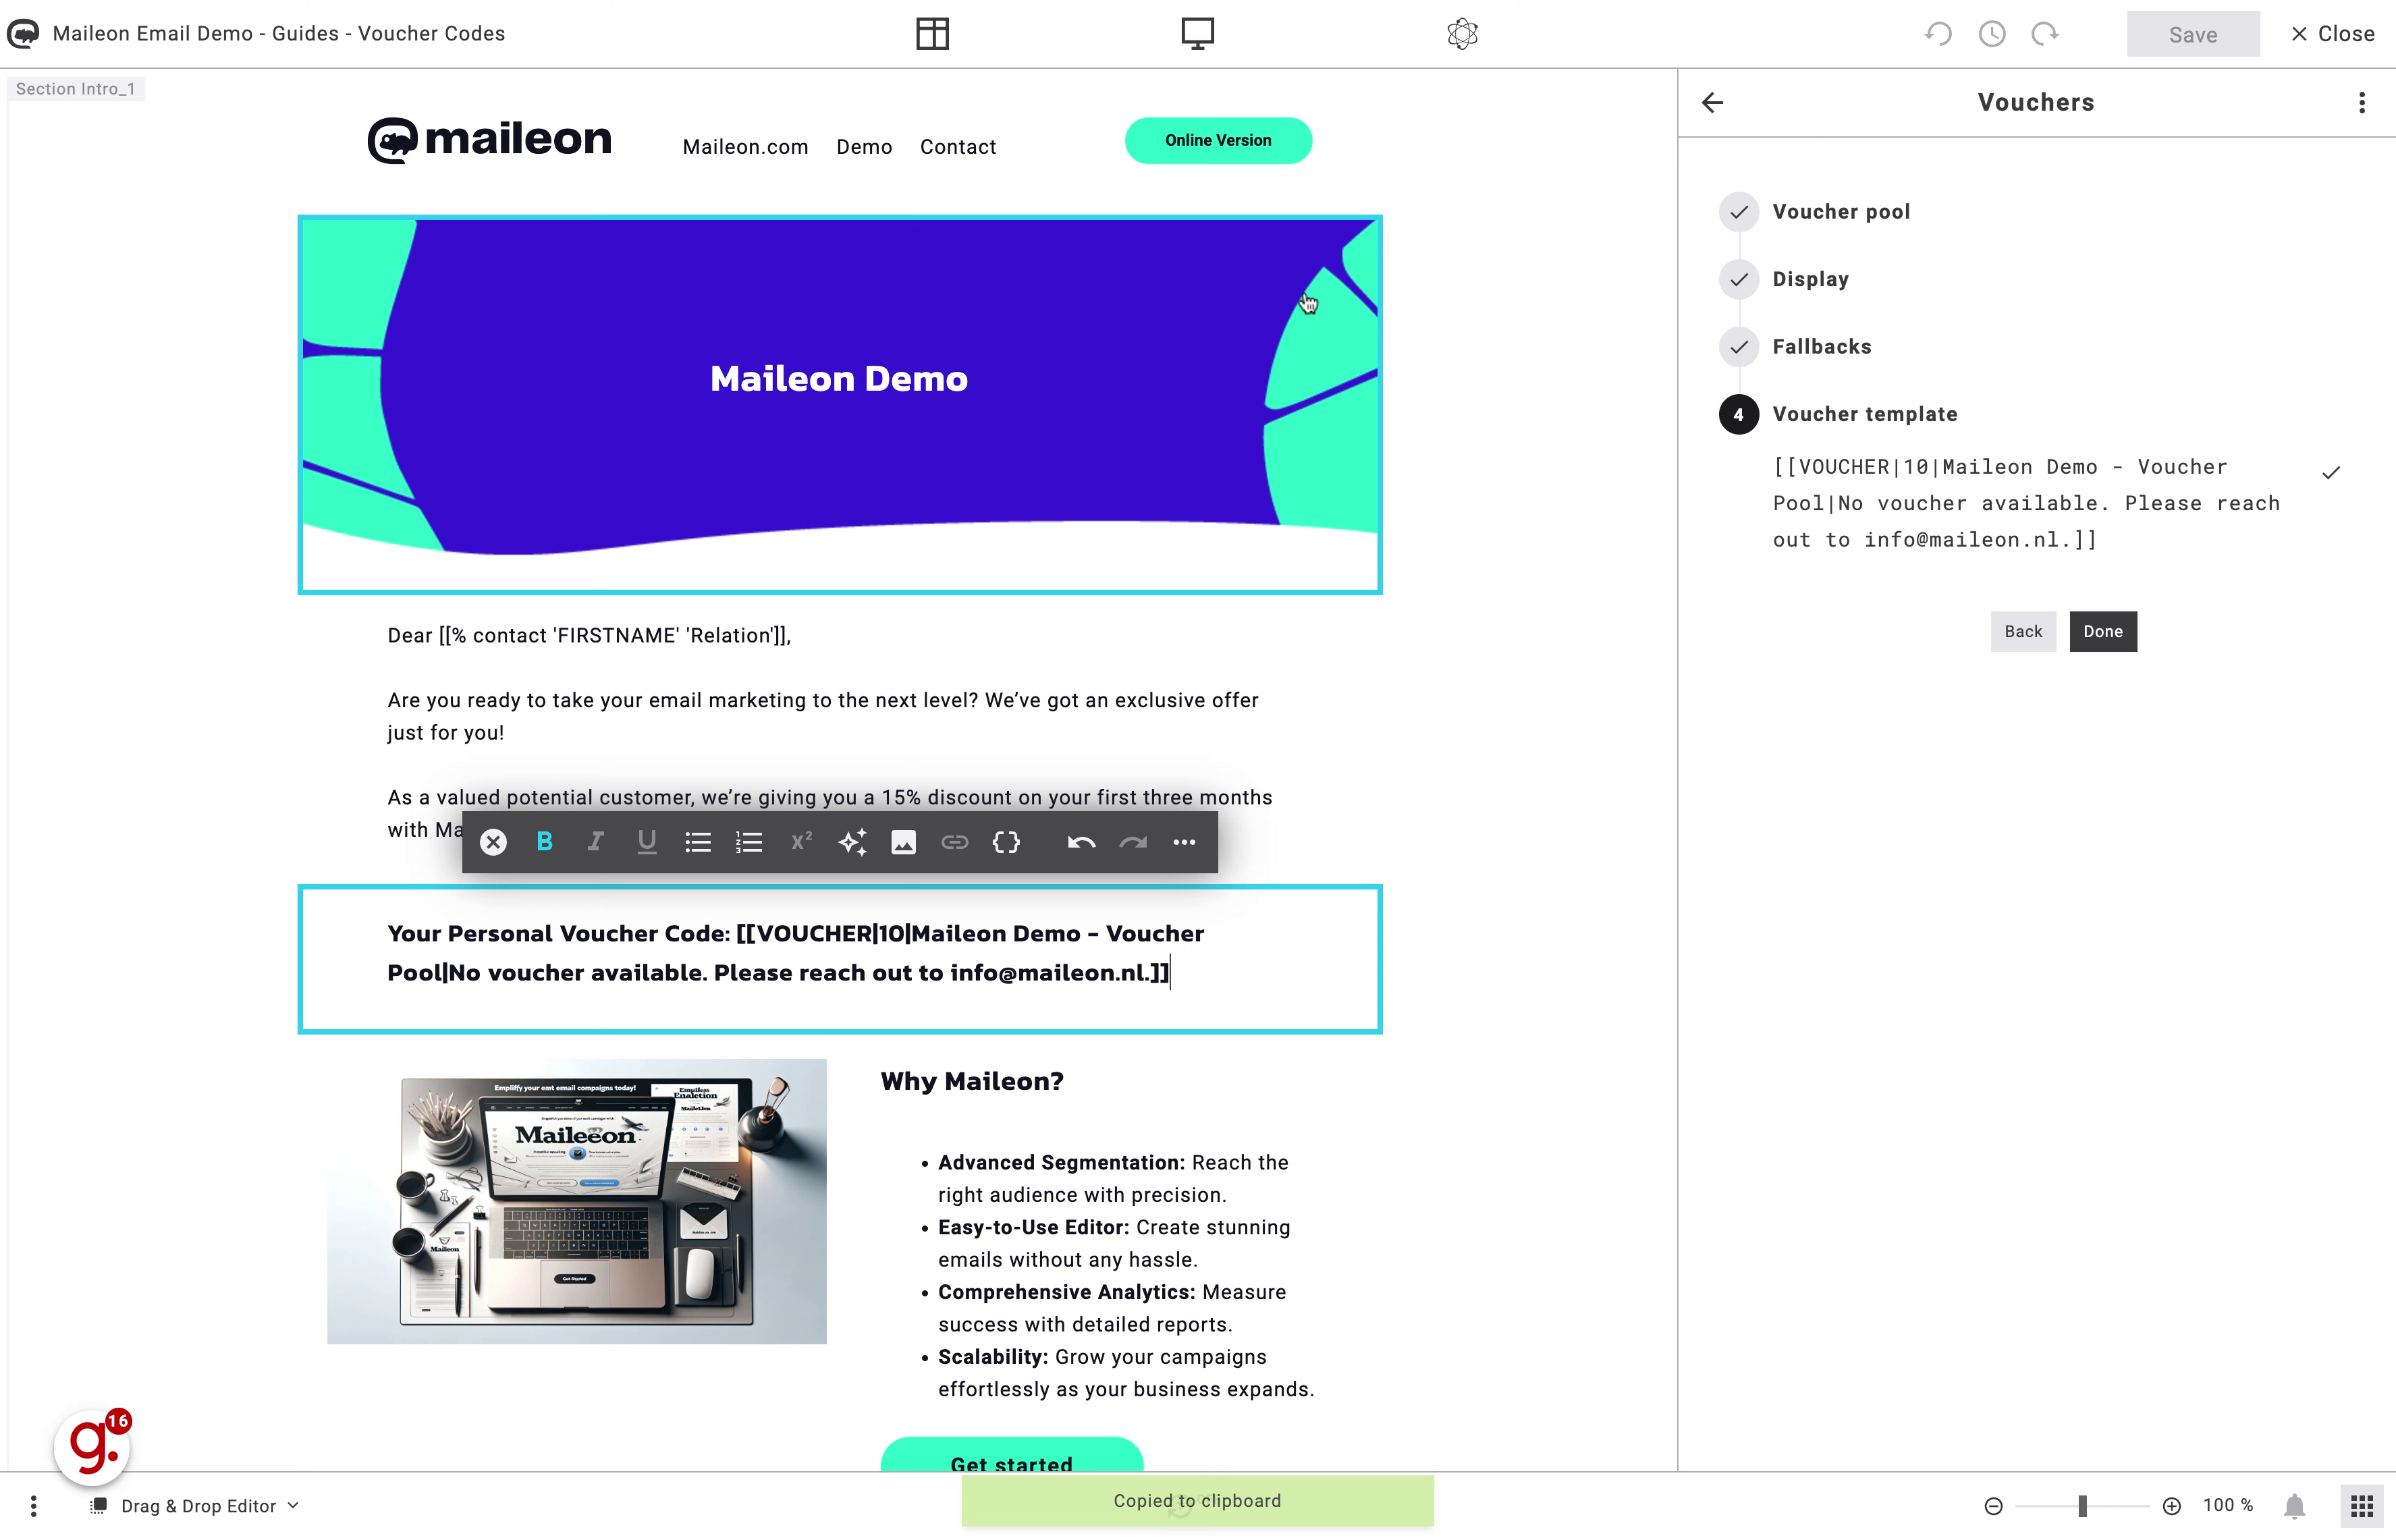Click the maileon logo in email header
Image resolution: width=2396 pixels, height=1540 pixels.
click(x=489, y=140)
